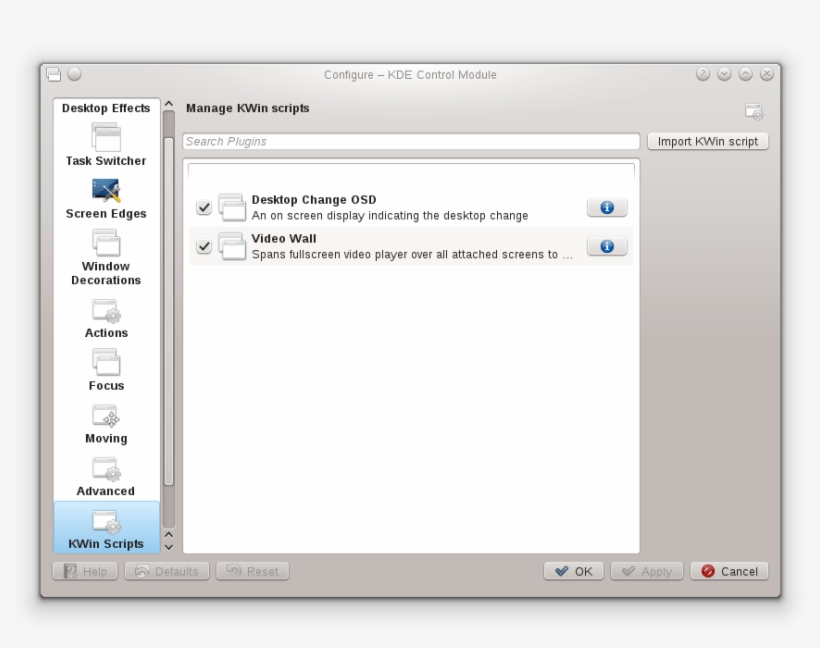Select the Video Wall title text
820x648 pixels.
pos(284,238)
